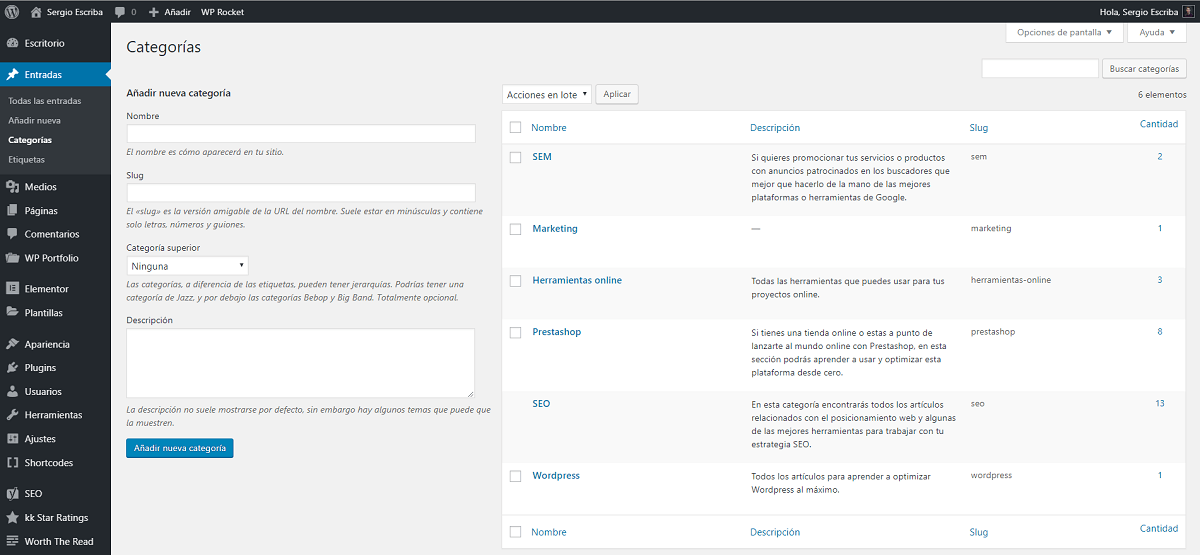
Task: Click the Plugins plug icon
Action: pyautogui.click(x=12, y=368)
